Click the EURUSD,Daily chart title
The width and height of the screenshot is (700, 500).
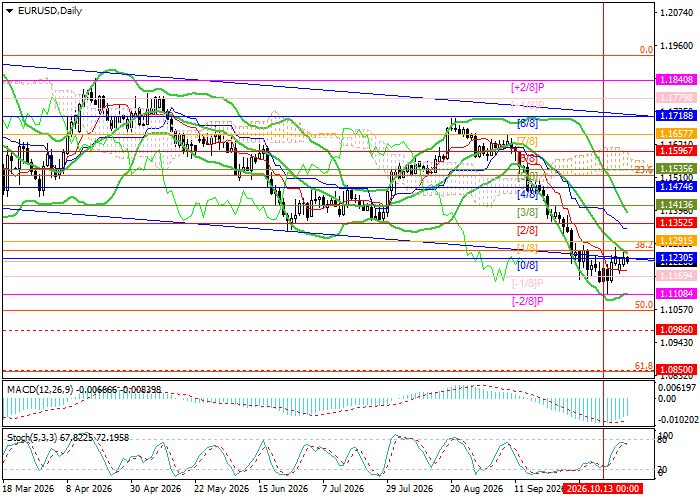coord(50,11)
